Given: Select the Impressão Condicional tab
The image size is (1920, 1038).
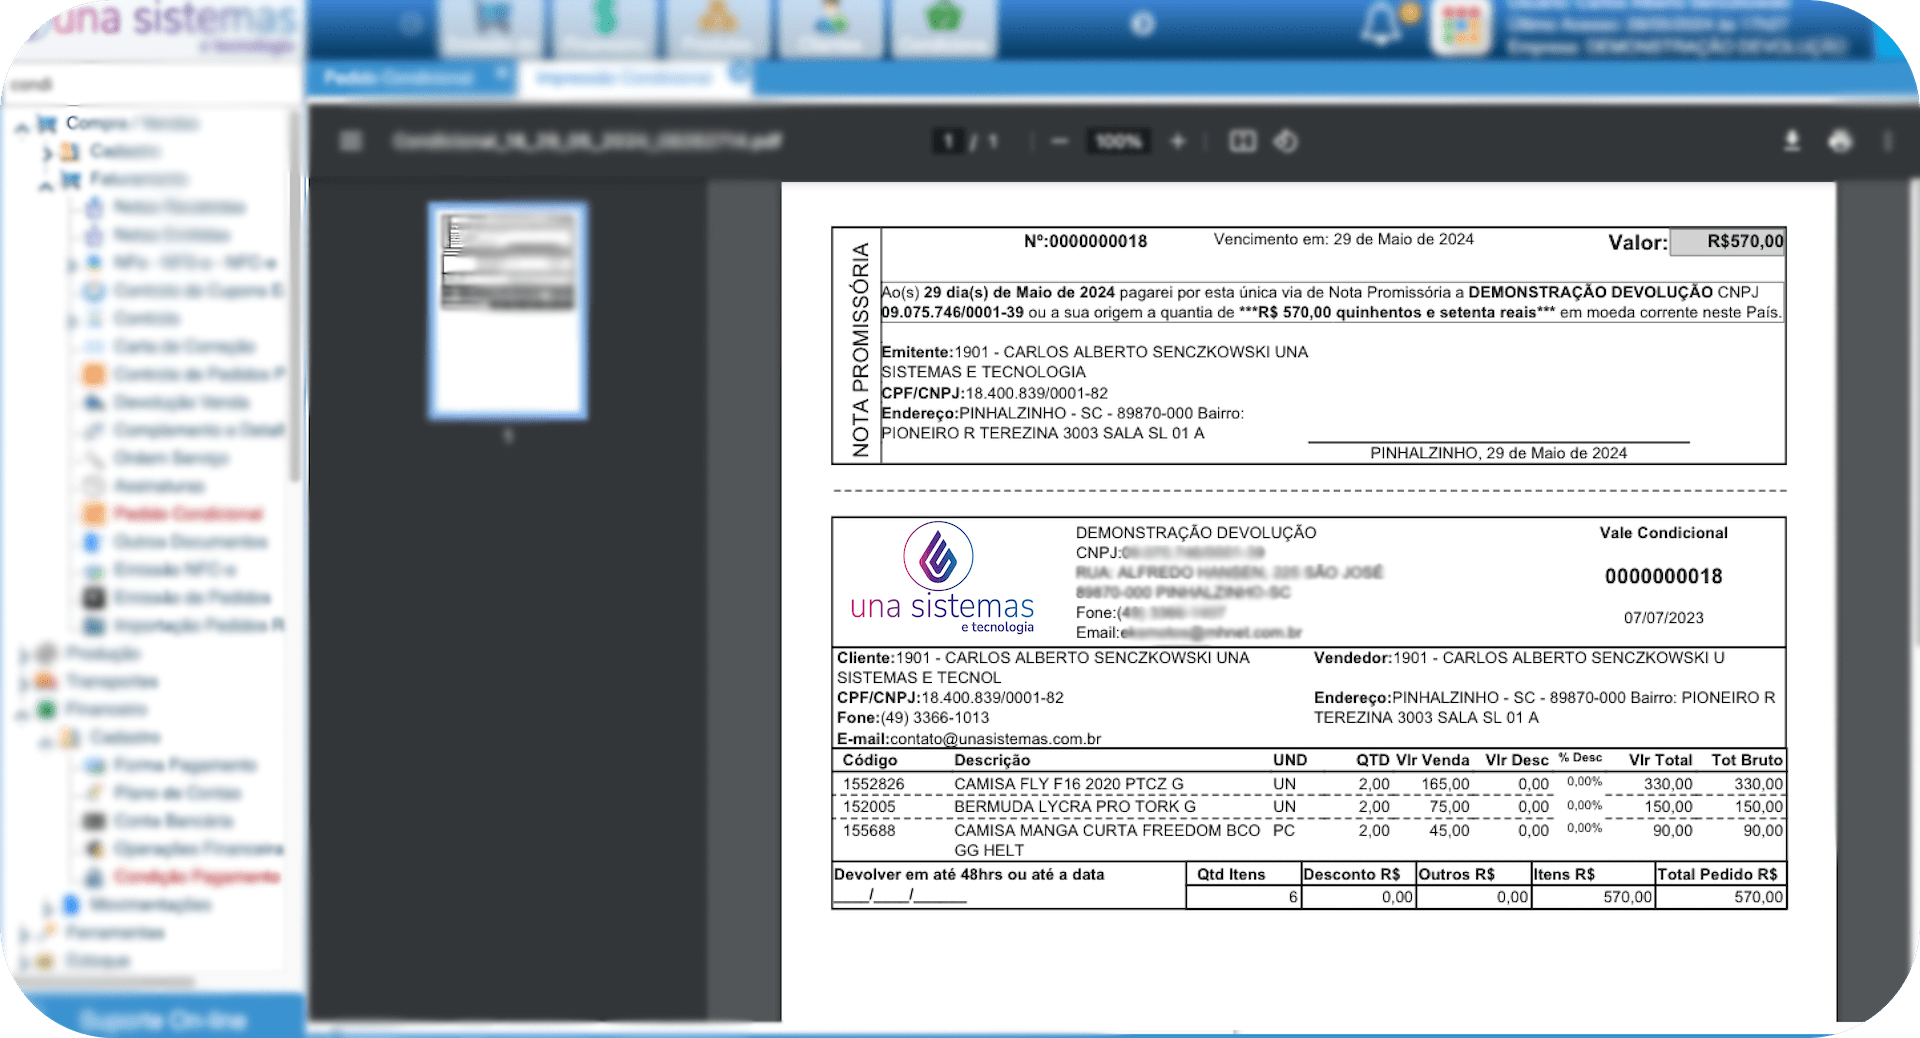Looking at the screenshot, I should pos(624,77).
